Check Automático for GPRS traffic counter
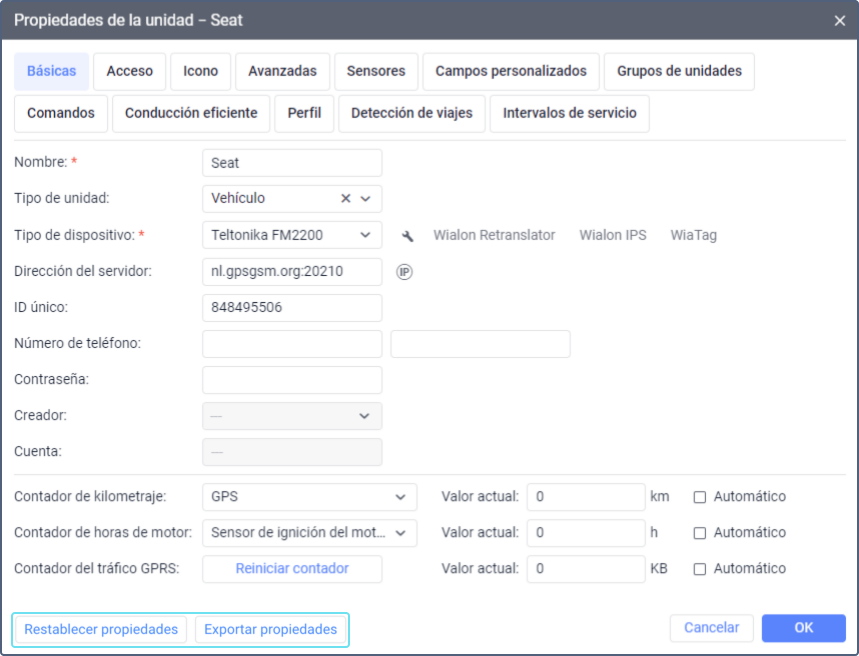This screenshot has width=859, height=656. click(700, 569)
